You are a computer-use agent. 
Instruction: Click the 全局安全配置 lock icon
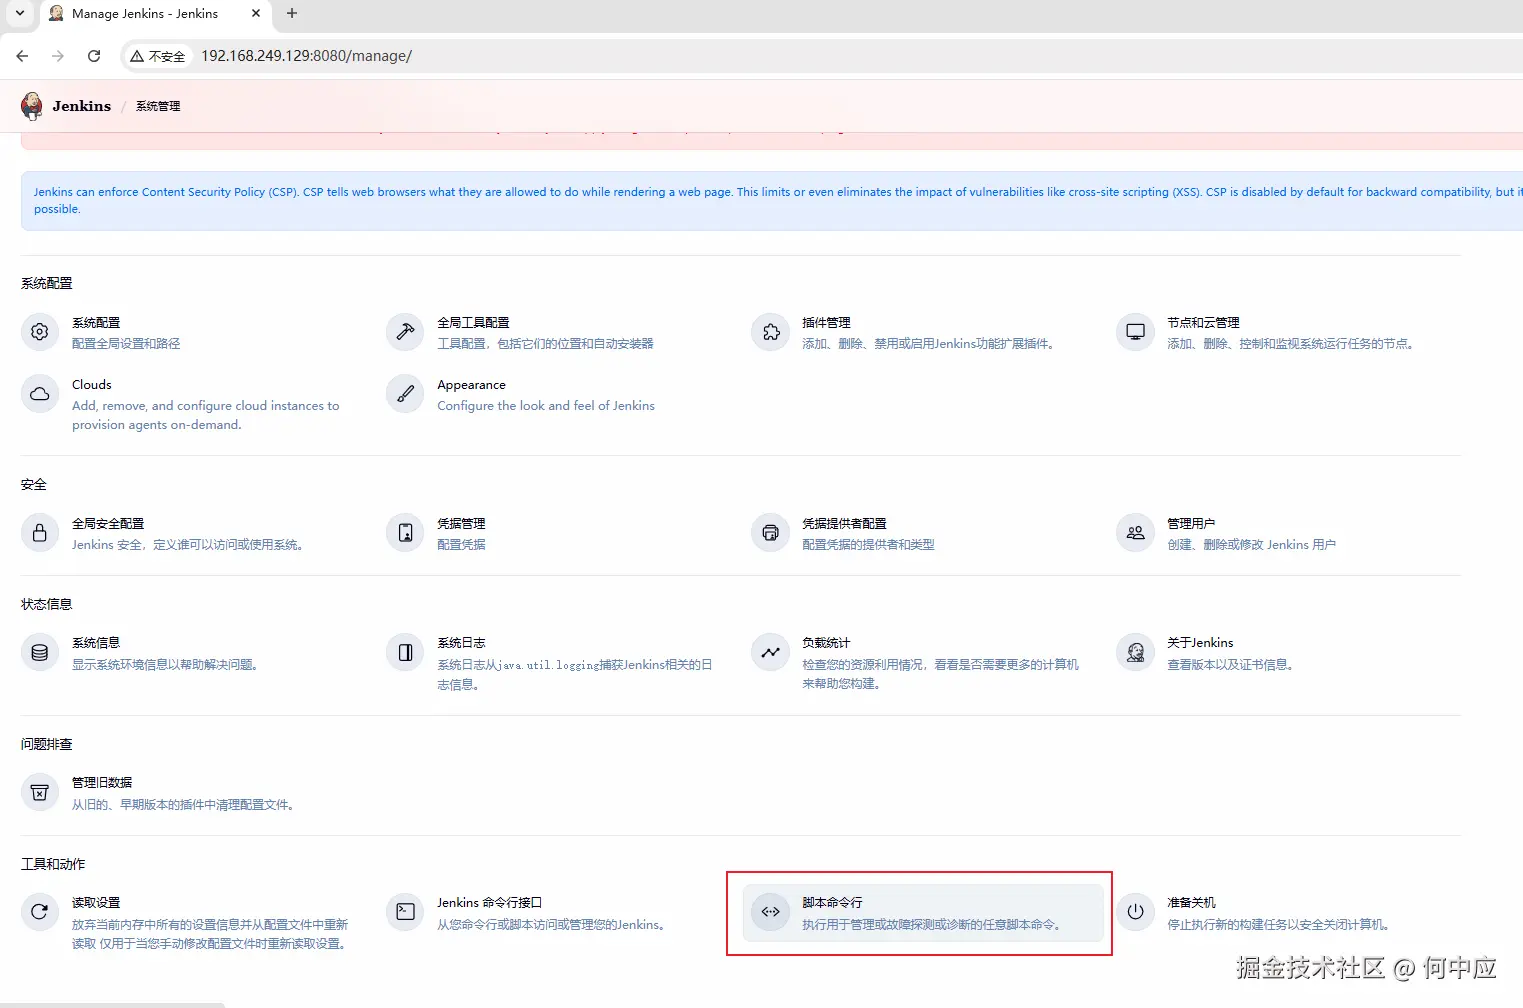click(40, 533)
